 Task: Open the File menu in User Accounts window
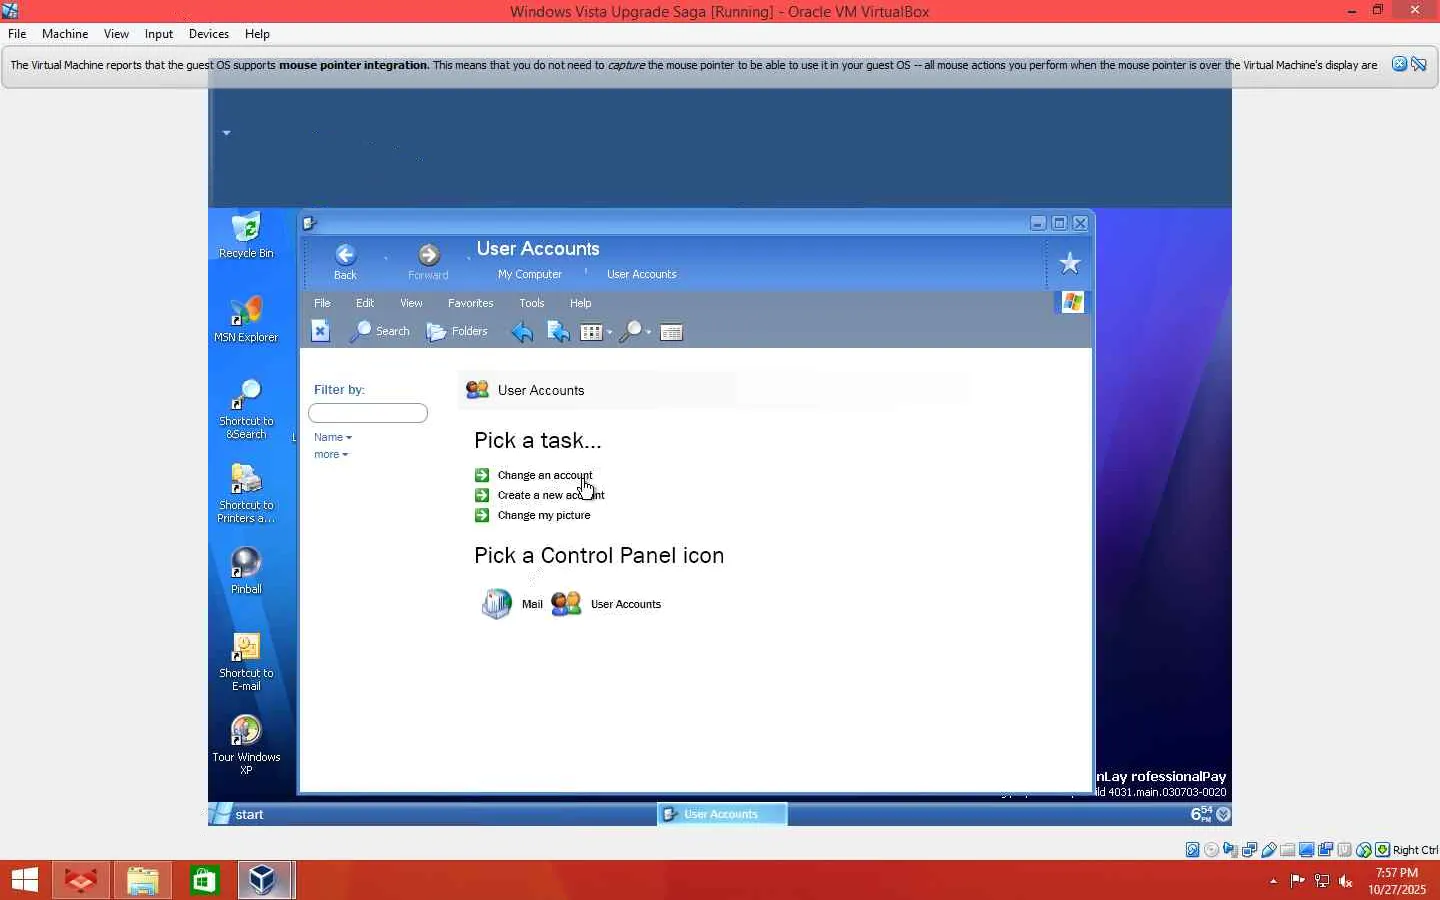(322, 303)
